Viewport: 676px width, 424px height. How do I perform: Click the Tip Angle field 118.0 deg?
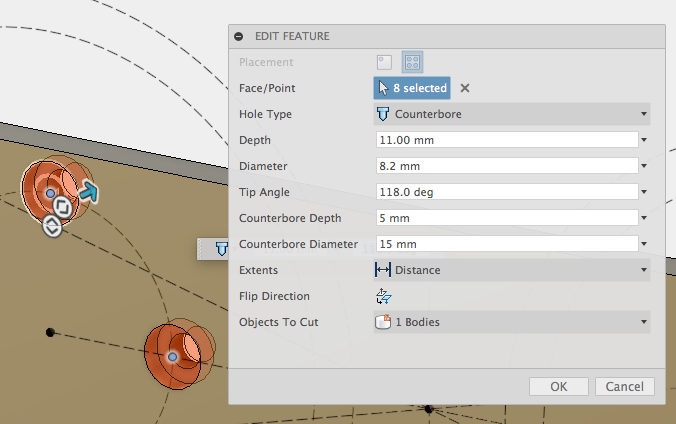point(507,192)
